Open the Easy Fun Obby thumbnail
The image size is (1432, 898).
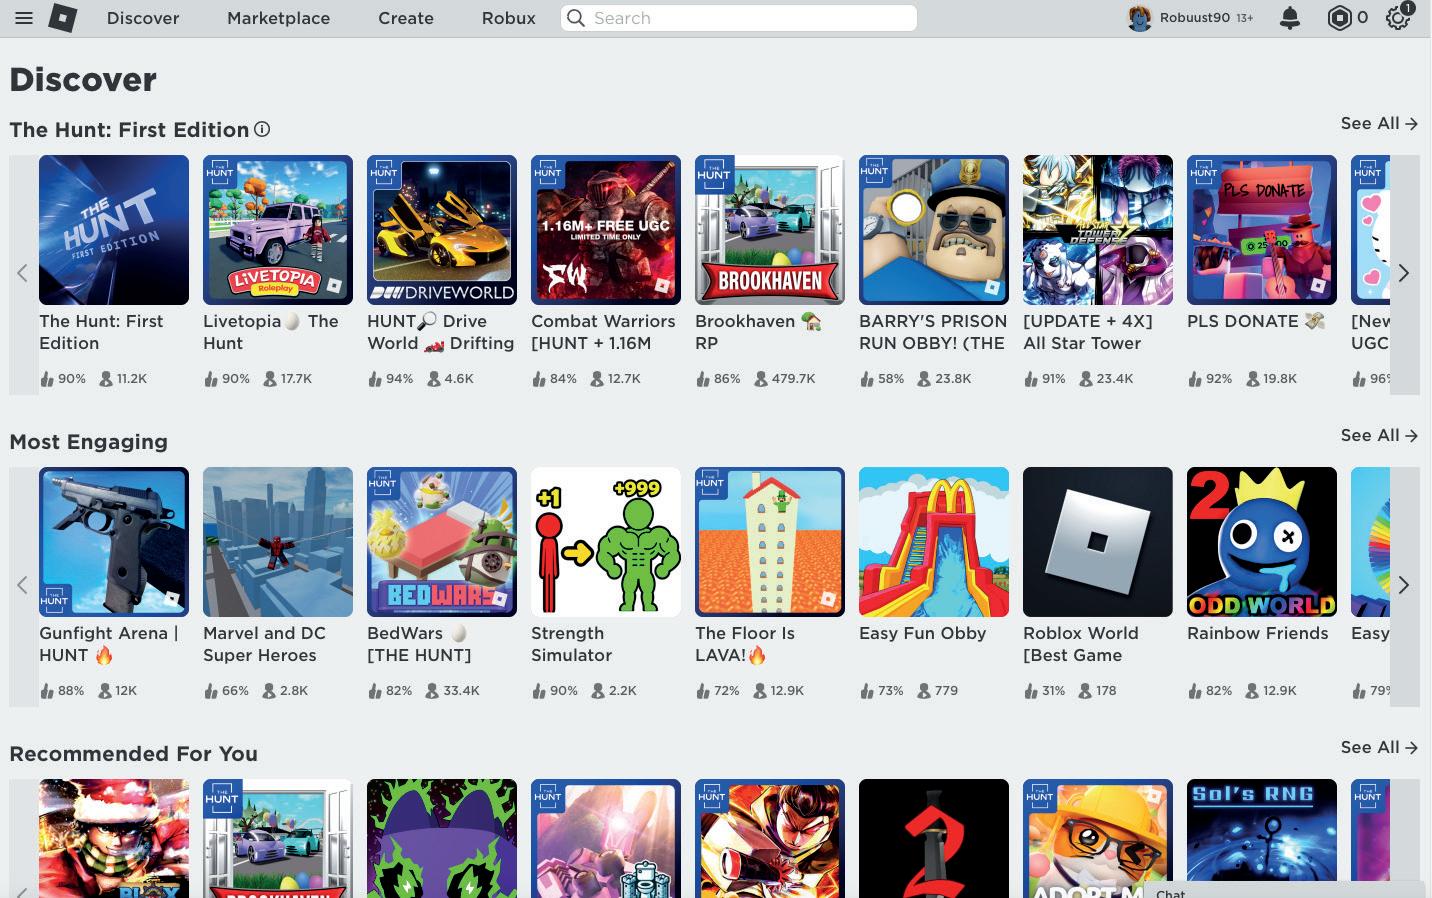(934, 542)
